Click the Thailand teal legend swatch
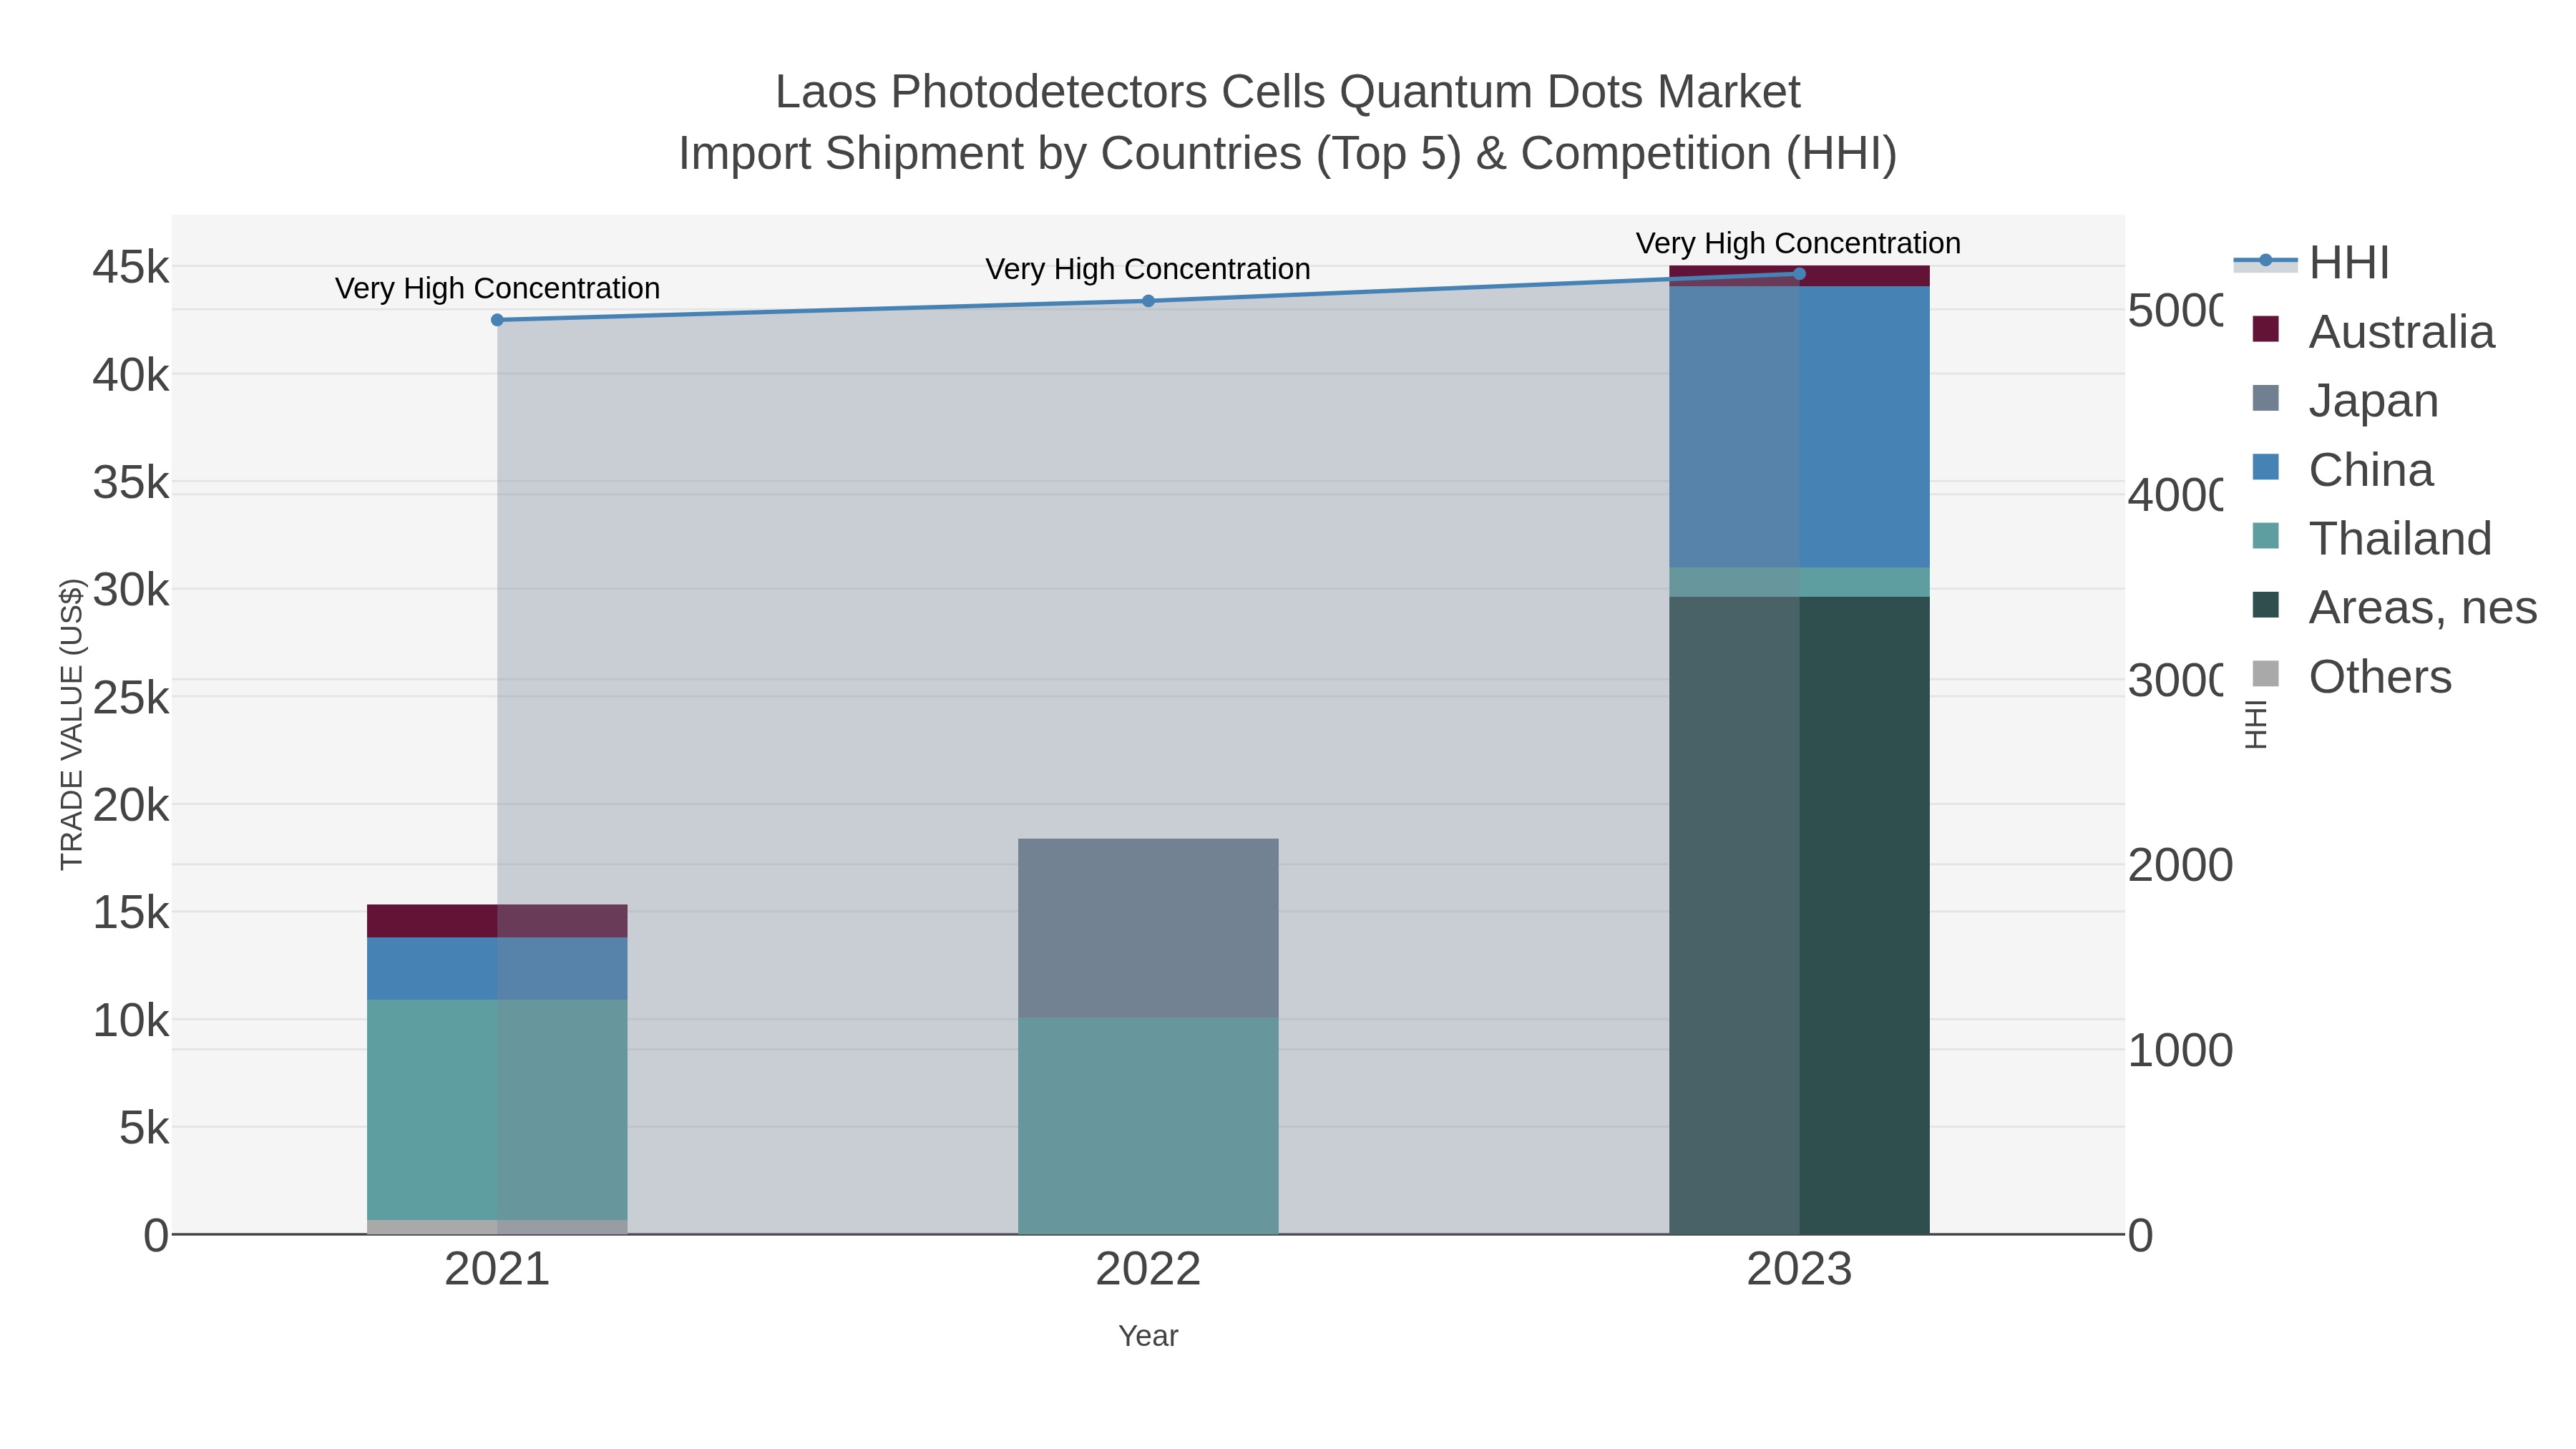 coord(2265,536)
